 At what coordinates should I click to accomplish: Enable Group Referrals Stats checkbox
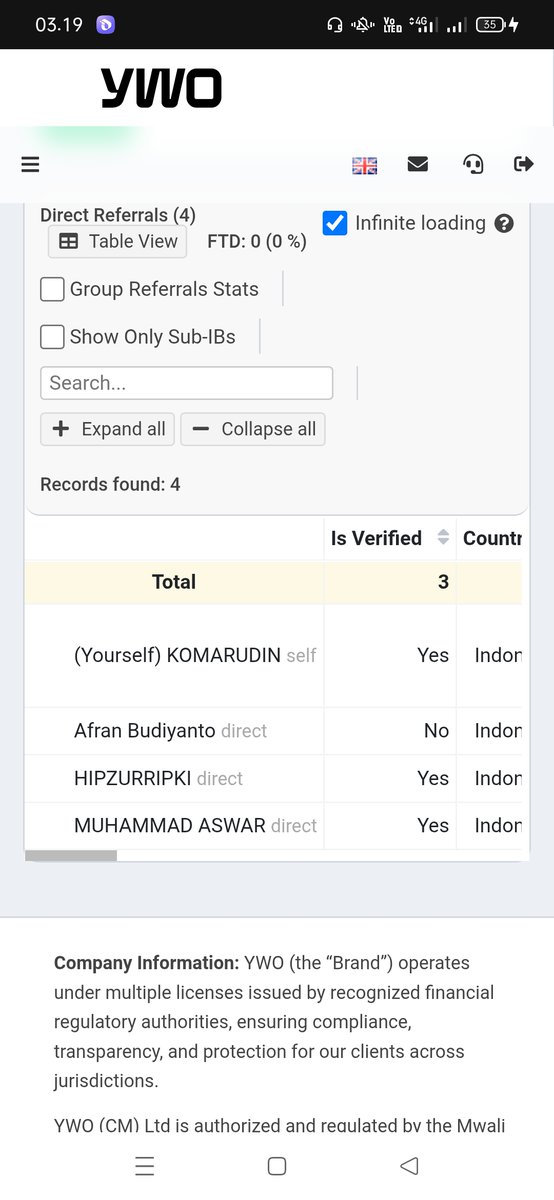tap(52, 289)
